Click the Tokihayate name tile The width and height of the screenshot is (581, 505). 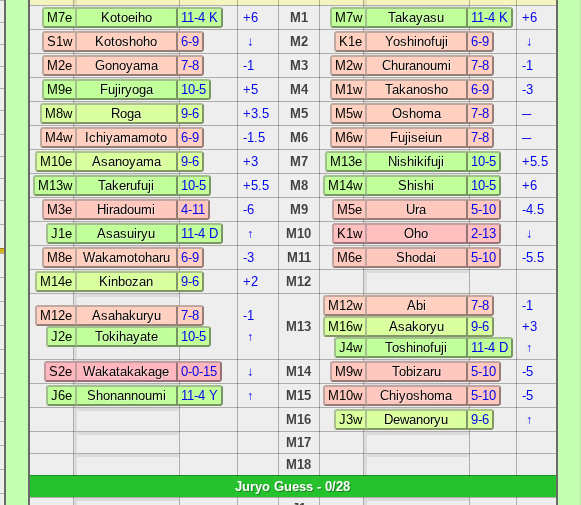pyautogui.click(x=126, y=336)
